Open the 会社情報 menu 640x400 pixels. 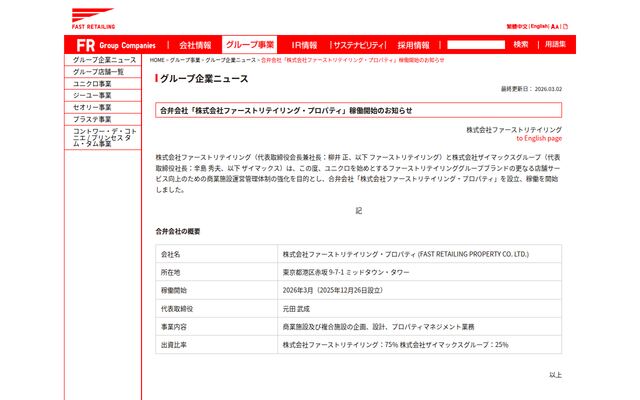pos(195,45)
